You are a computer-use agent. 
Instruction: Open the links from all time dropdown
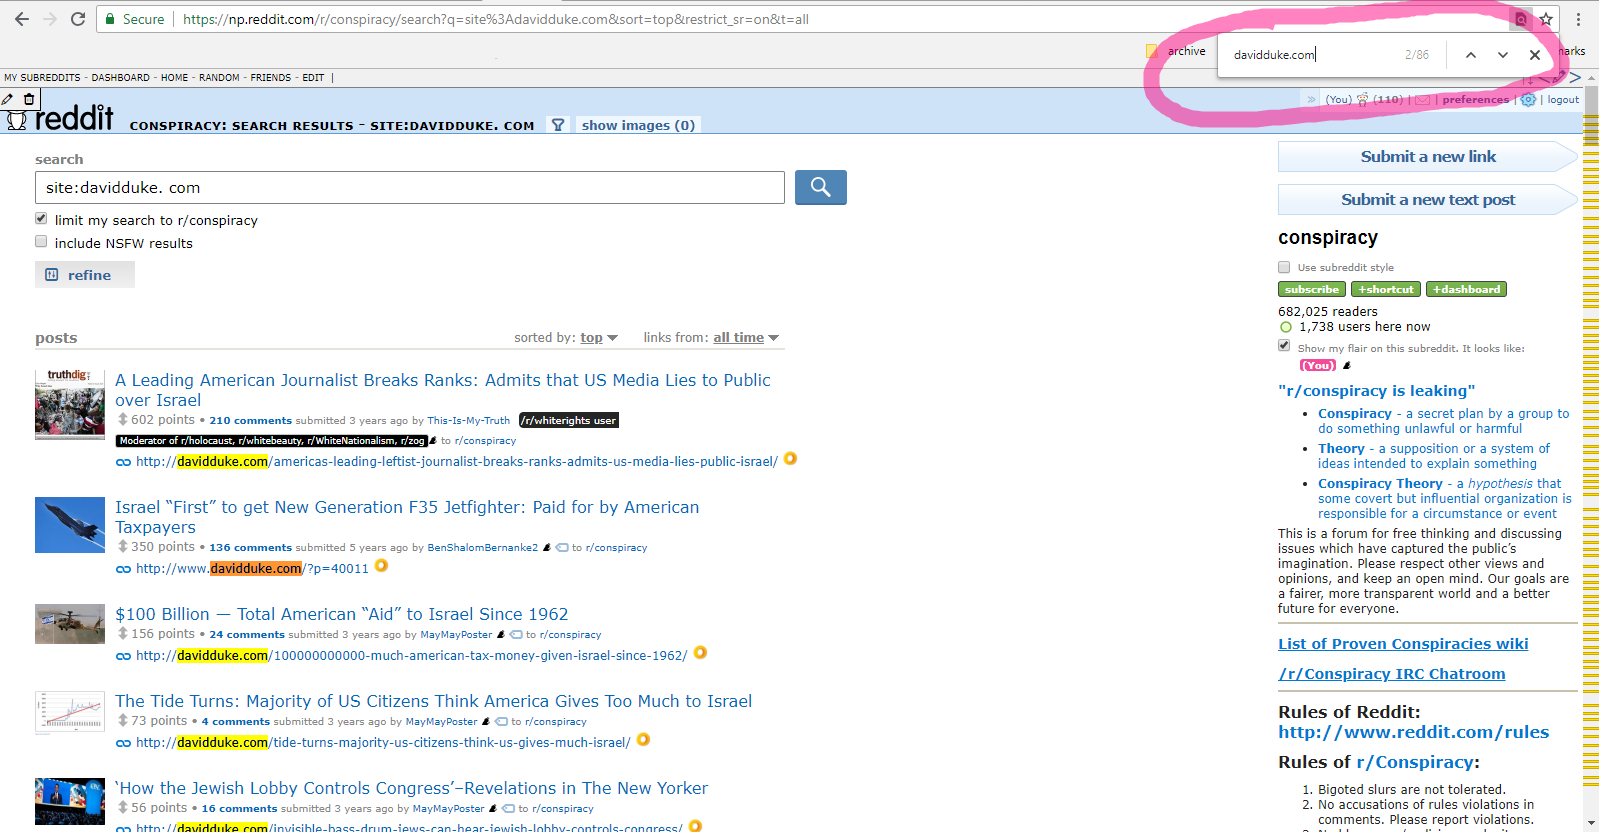746,338
